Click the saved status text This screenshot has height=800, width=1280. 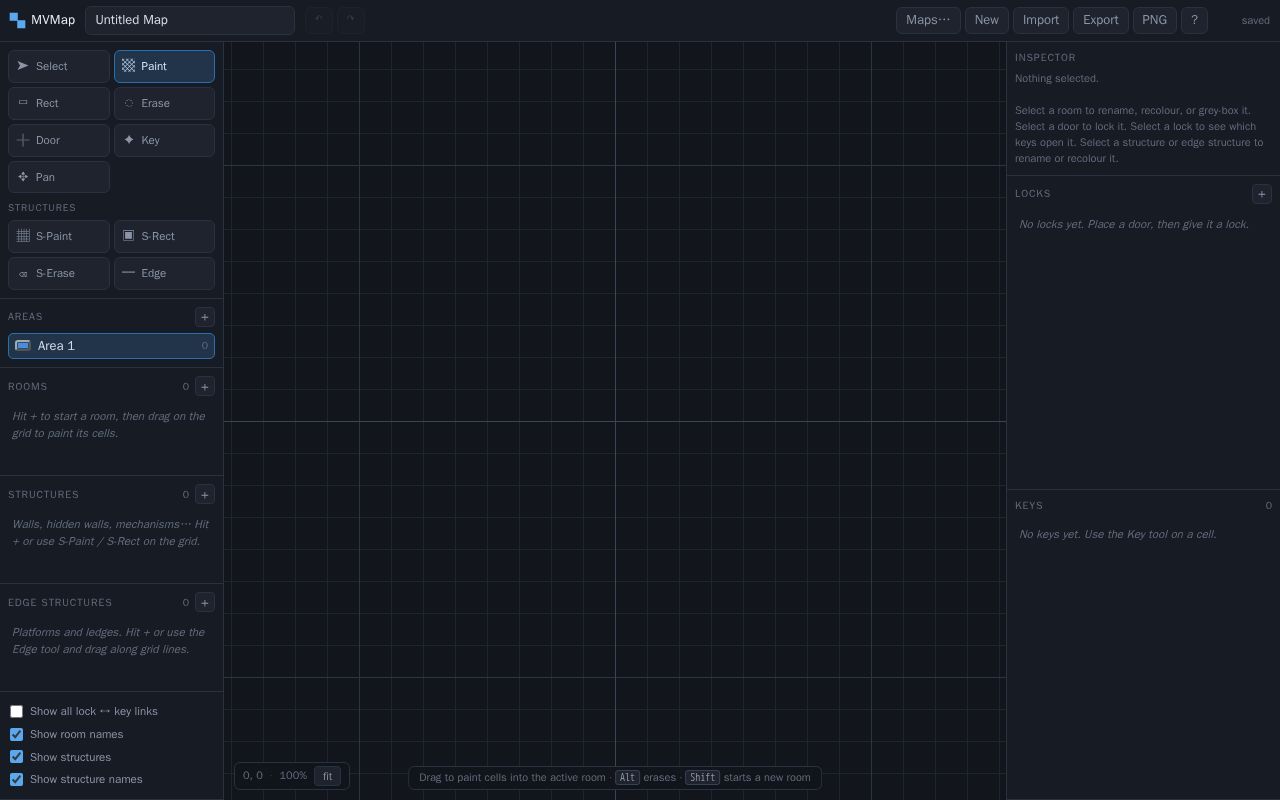point(1255,21)
